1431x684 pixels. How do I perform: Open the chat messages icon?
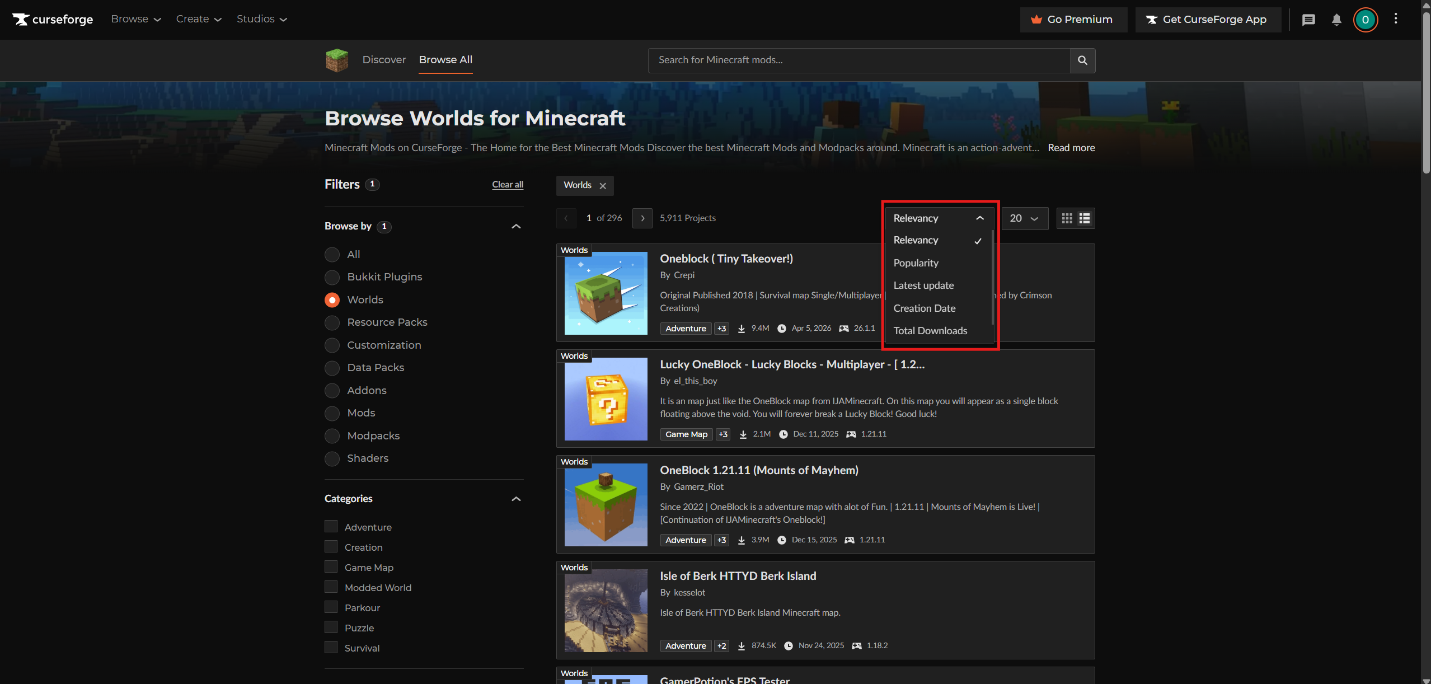pyautogui.click(x=1308, y=19)
